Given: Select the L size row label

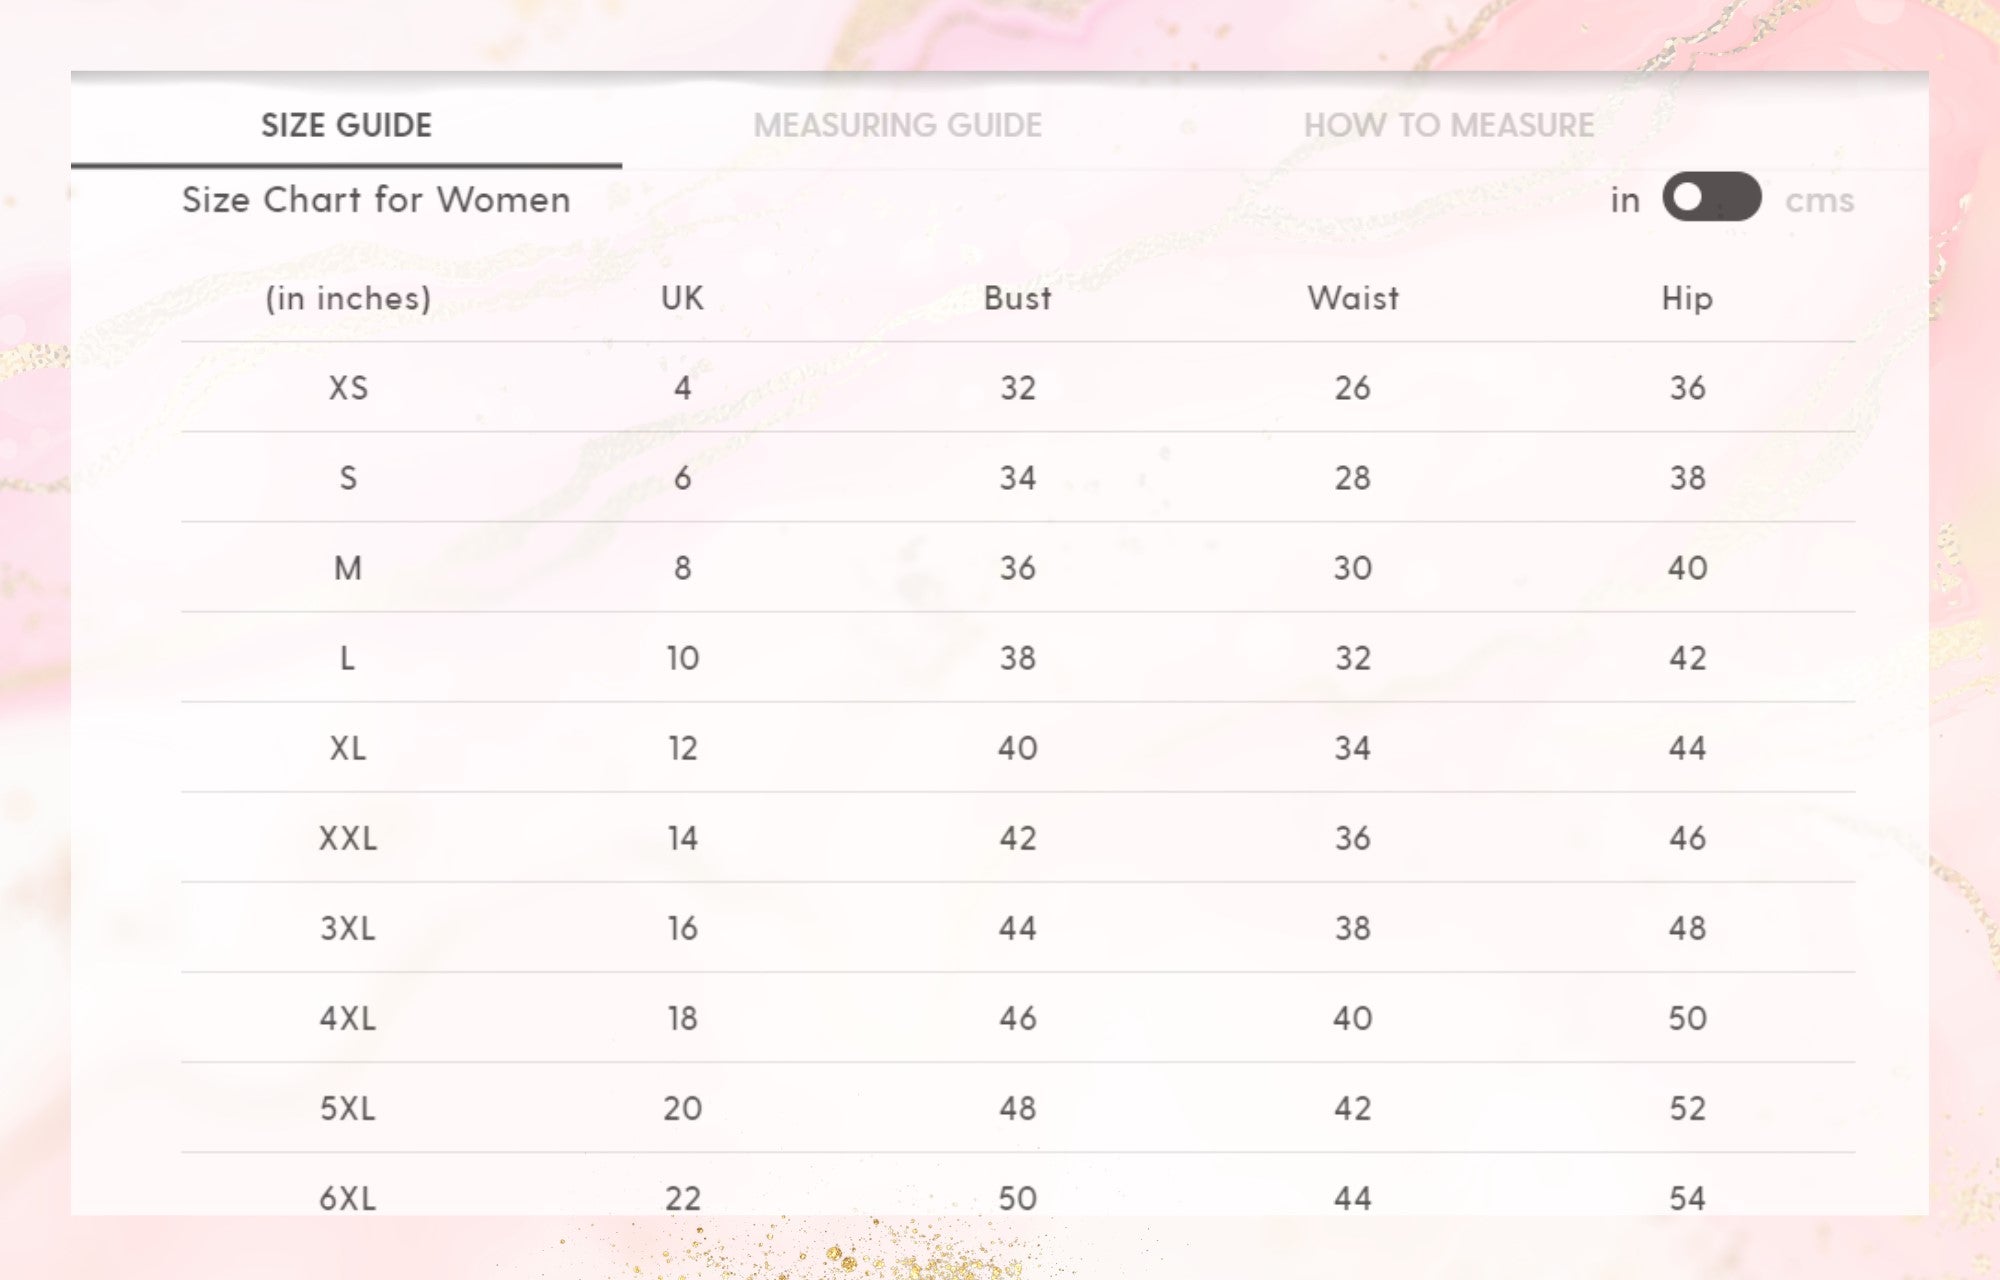Looking at the screenshot, I should pyautogui.click(x=348, y=658).
